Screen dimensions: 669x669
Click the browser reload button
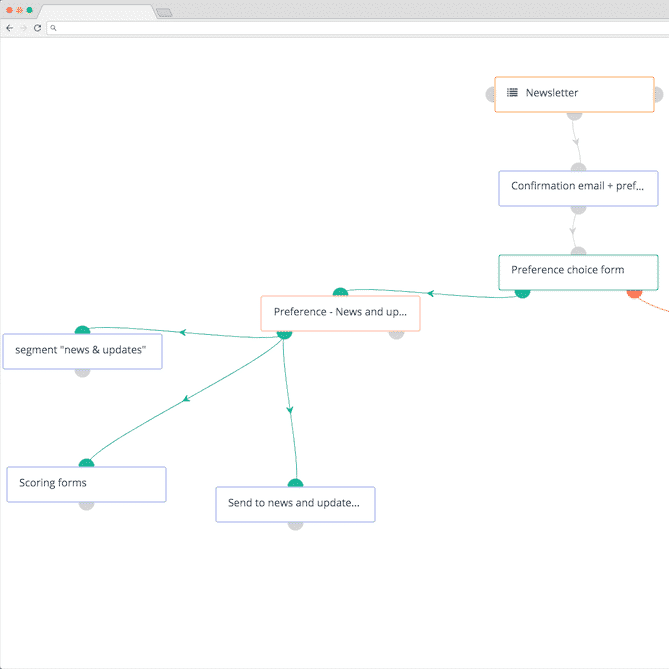tap(37, 28)
